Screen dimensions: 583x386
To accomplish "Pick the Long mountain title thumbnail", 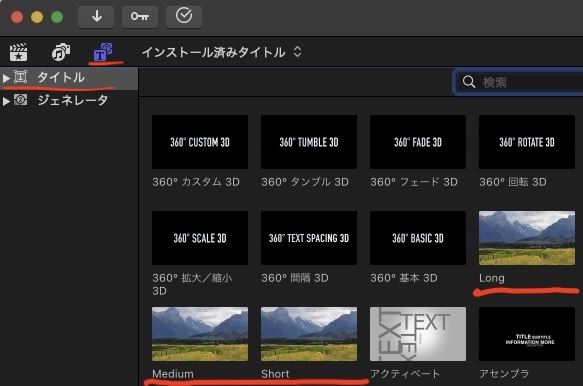I will point(526,238).
